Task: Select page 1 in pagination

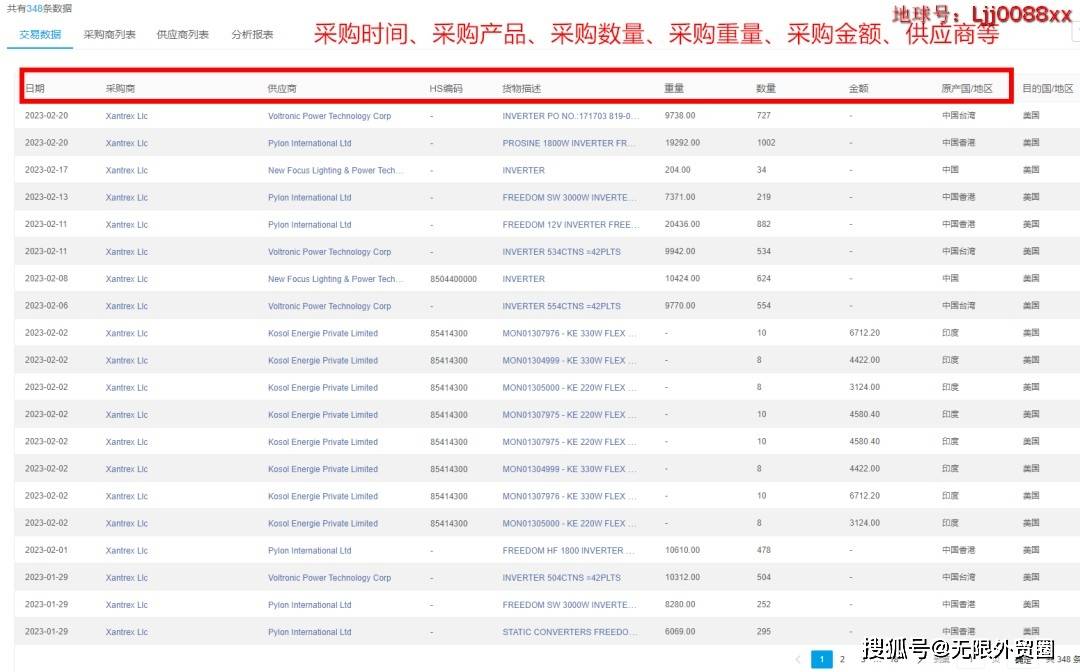Action: coord(822,659)
